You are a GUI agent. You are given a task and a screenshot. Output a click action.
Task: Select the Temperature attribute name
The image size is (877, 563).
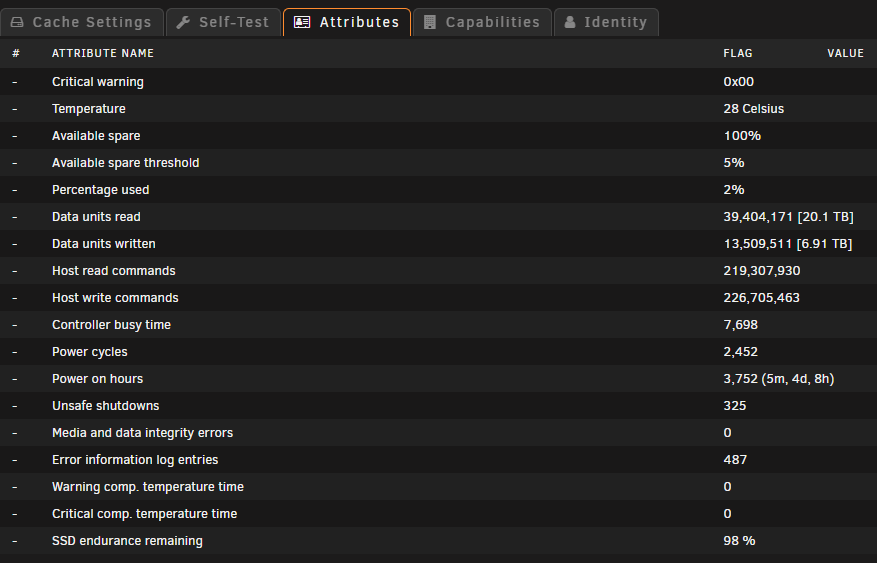88,108
